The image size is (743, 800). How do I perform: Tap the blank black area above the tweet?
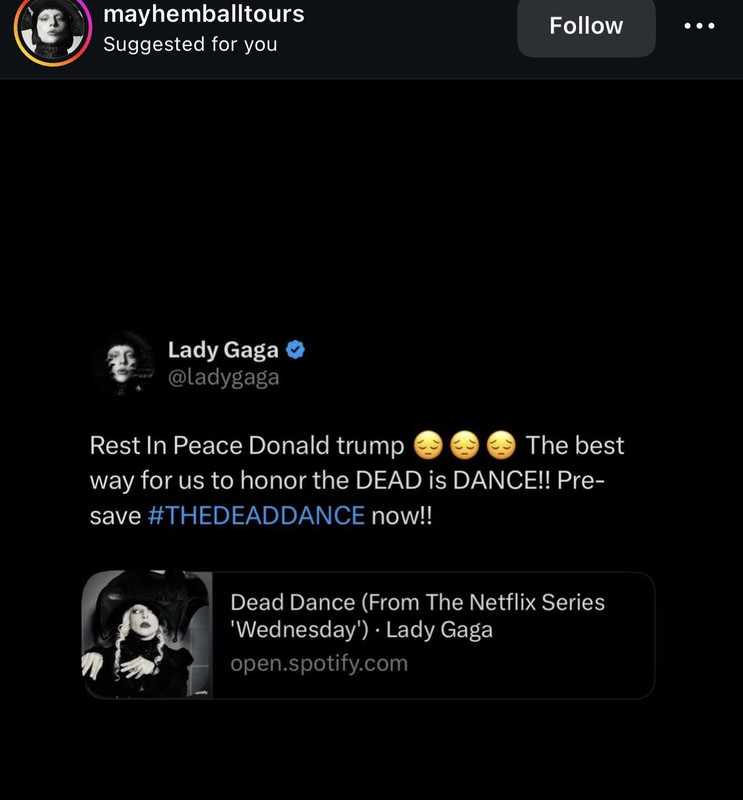point(372,204)
